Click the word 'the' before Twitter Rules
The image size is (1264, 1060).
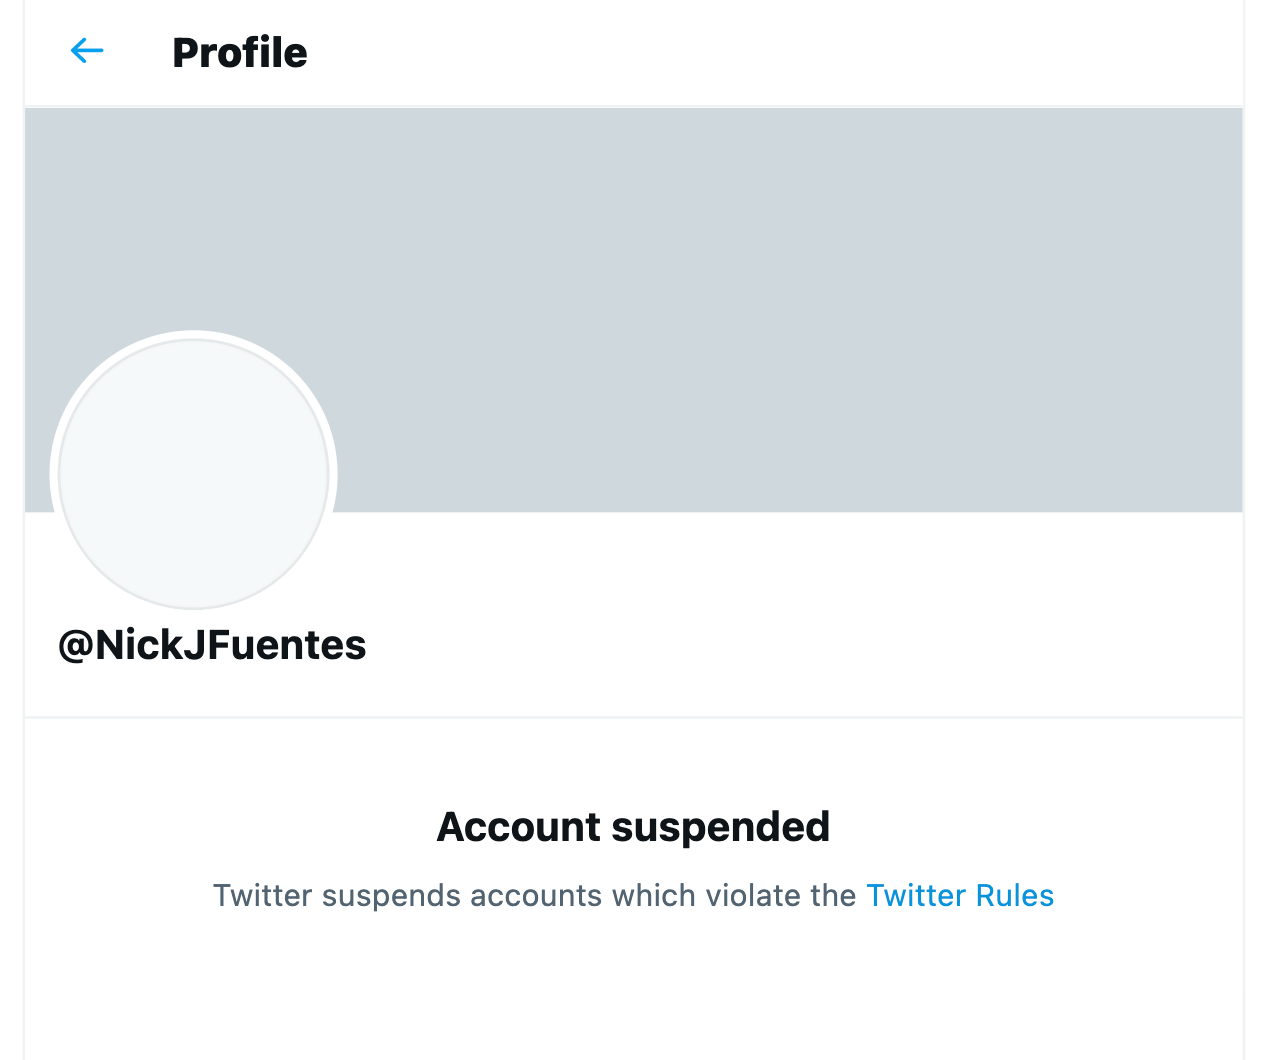[x=833, y=895]
